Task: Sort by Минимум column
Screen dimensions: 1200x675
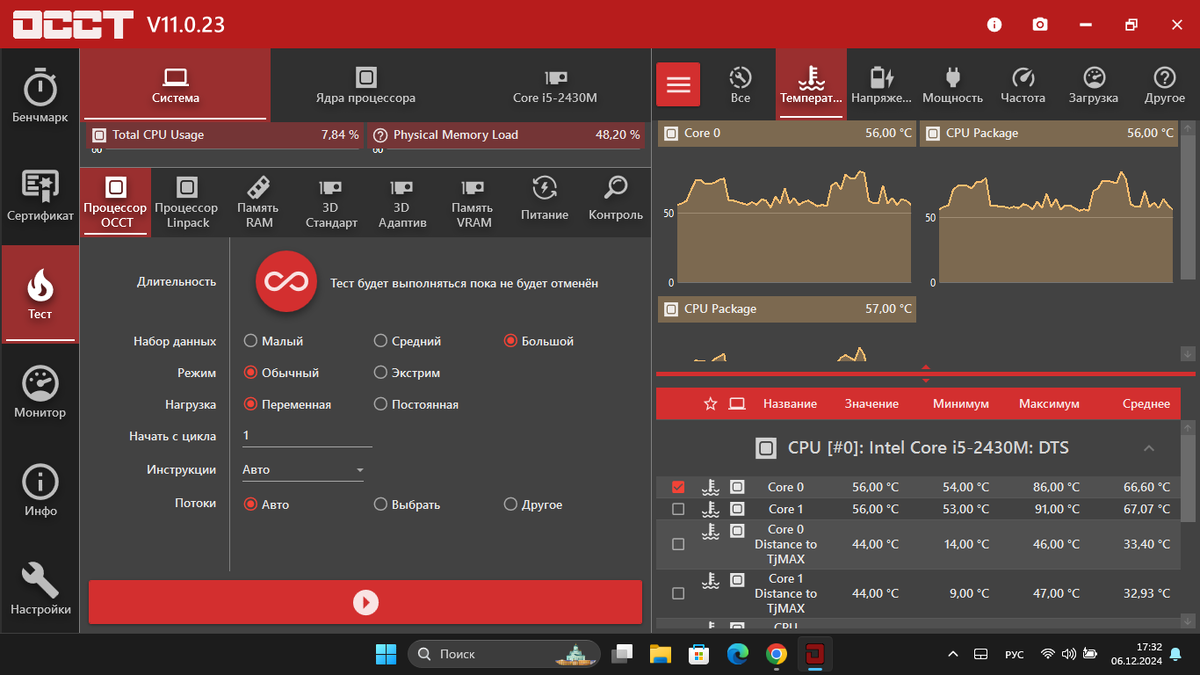Action: tap(961, 404)
